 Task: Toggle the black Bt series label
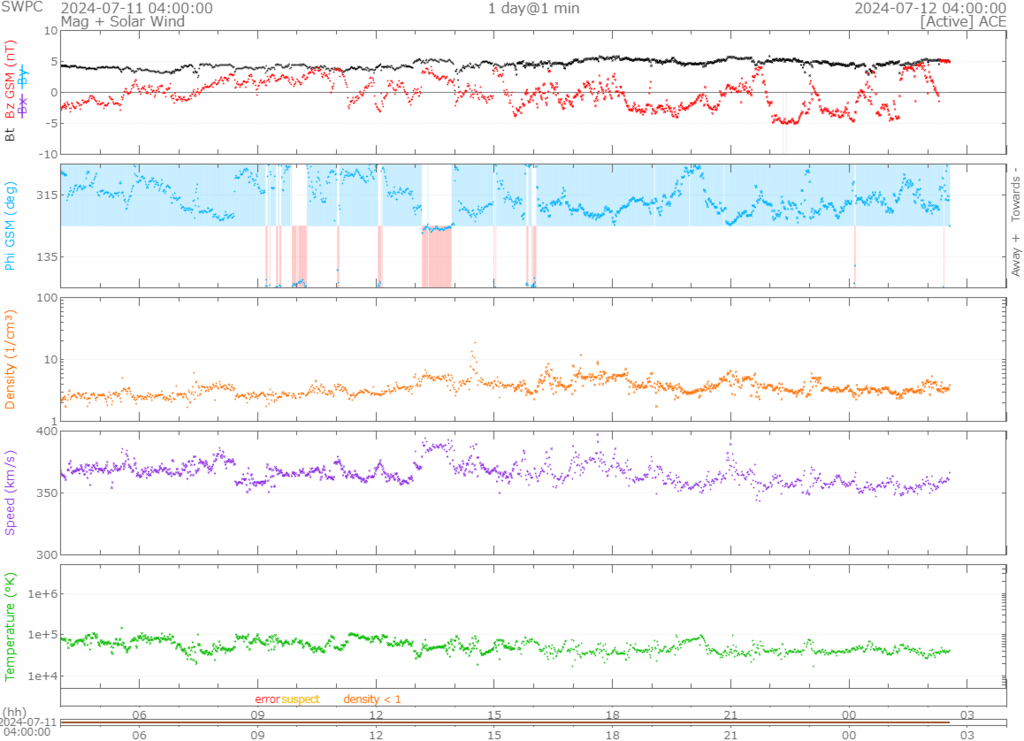coord(9,134)
